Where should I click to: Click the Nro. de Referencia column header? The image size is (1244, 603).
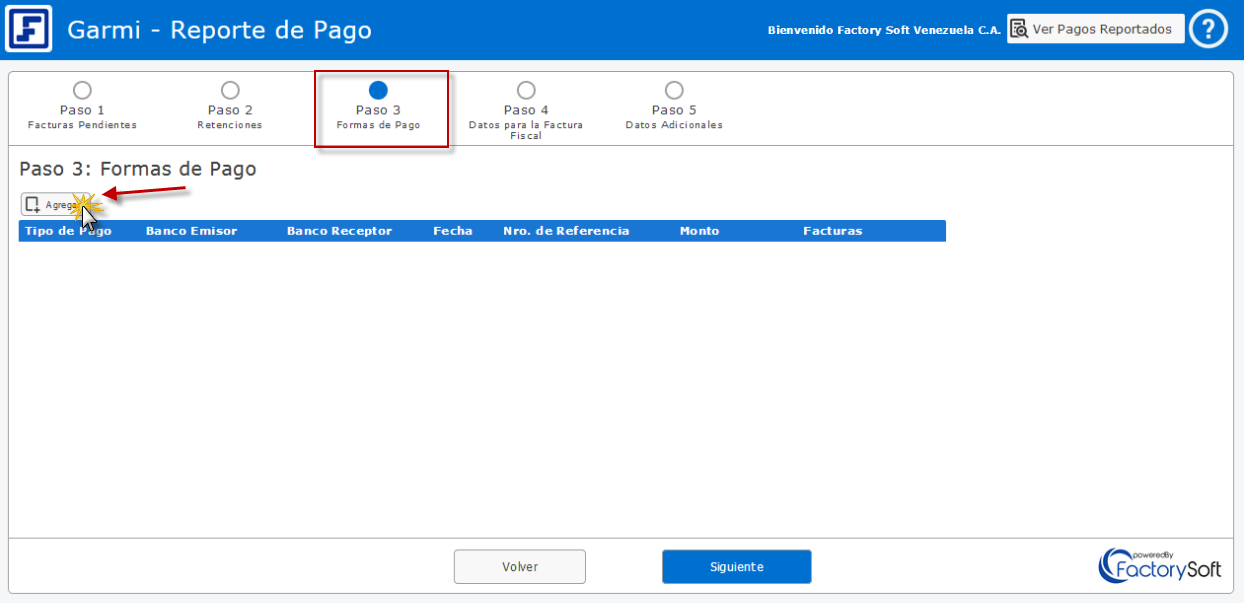pos(566,231)
